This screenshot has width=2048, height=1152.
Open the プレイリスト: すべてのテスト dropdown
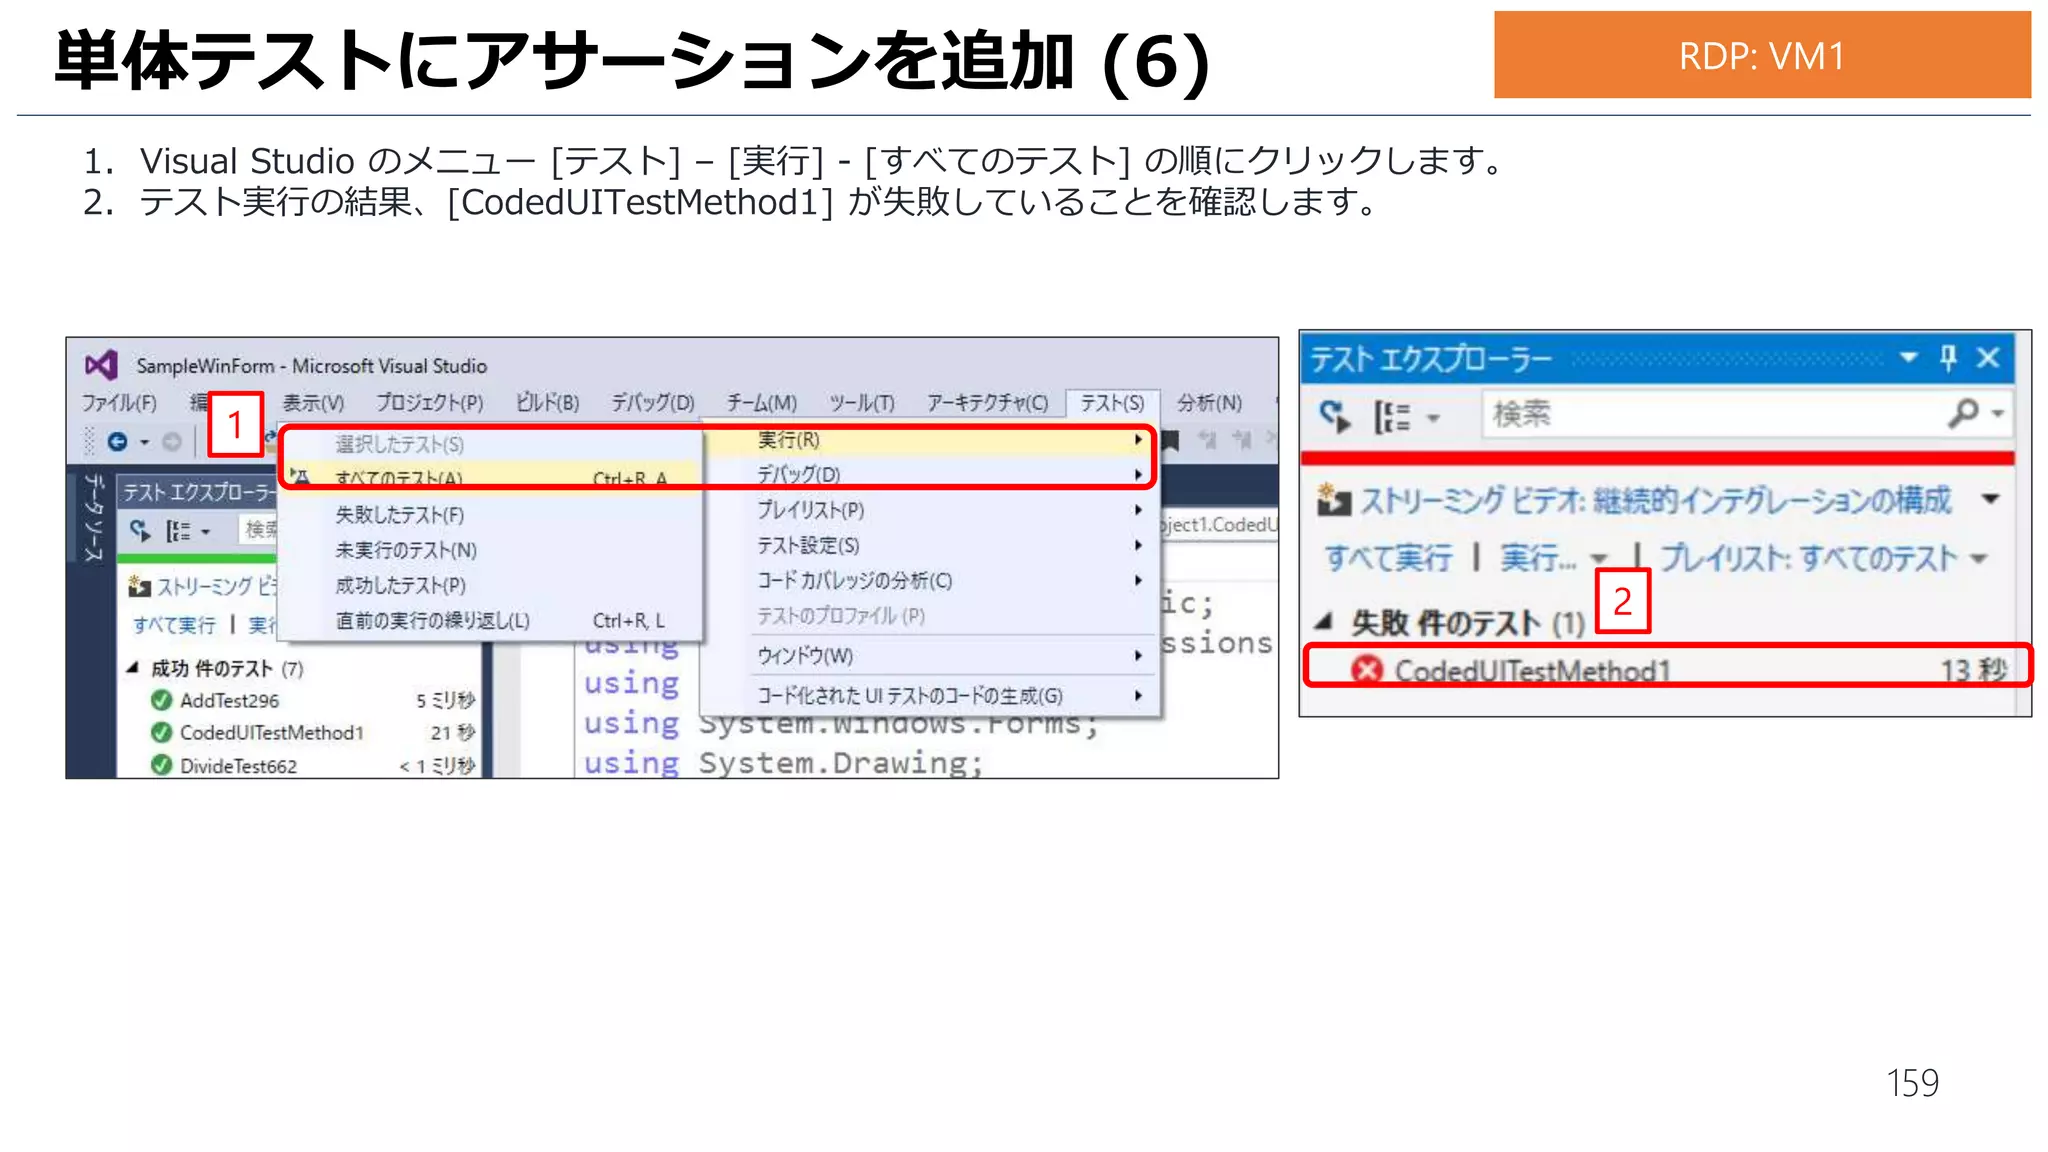pyautogui.click(x=1979, y=558)
